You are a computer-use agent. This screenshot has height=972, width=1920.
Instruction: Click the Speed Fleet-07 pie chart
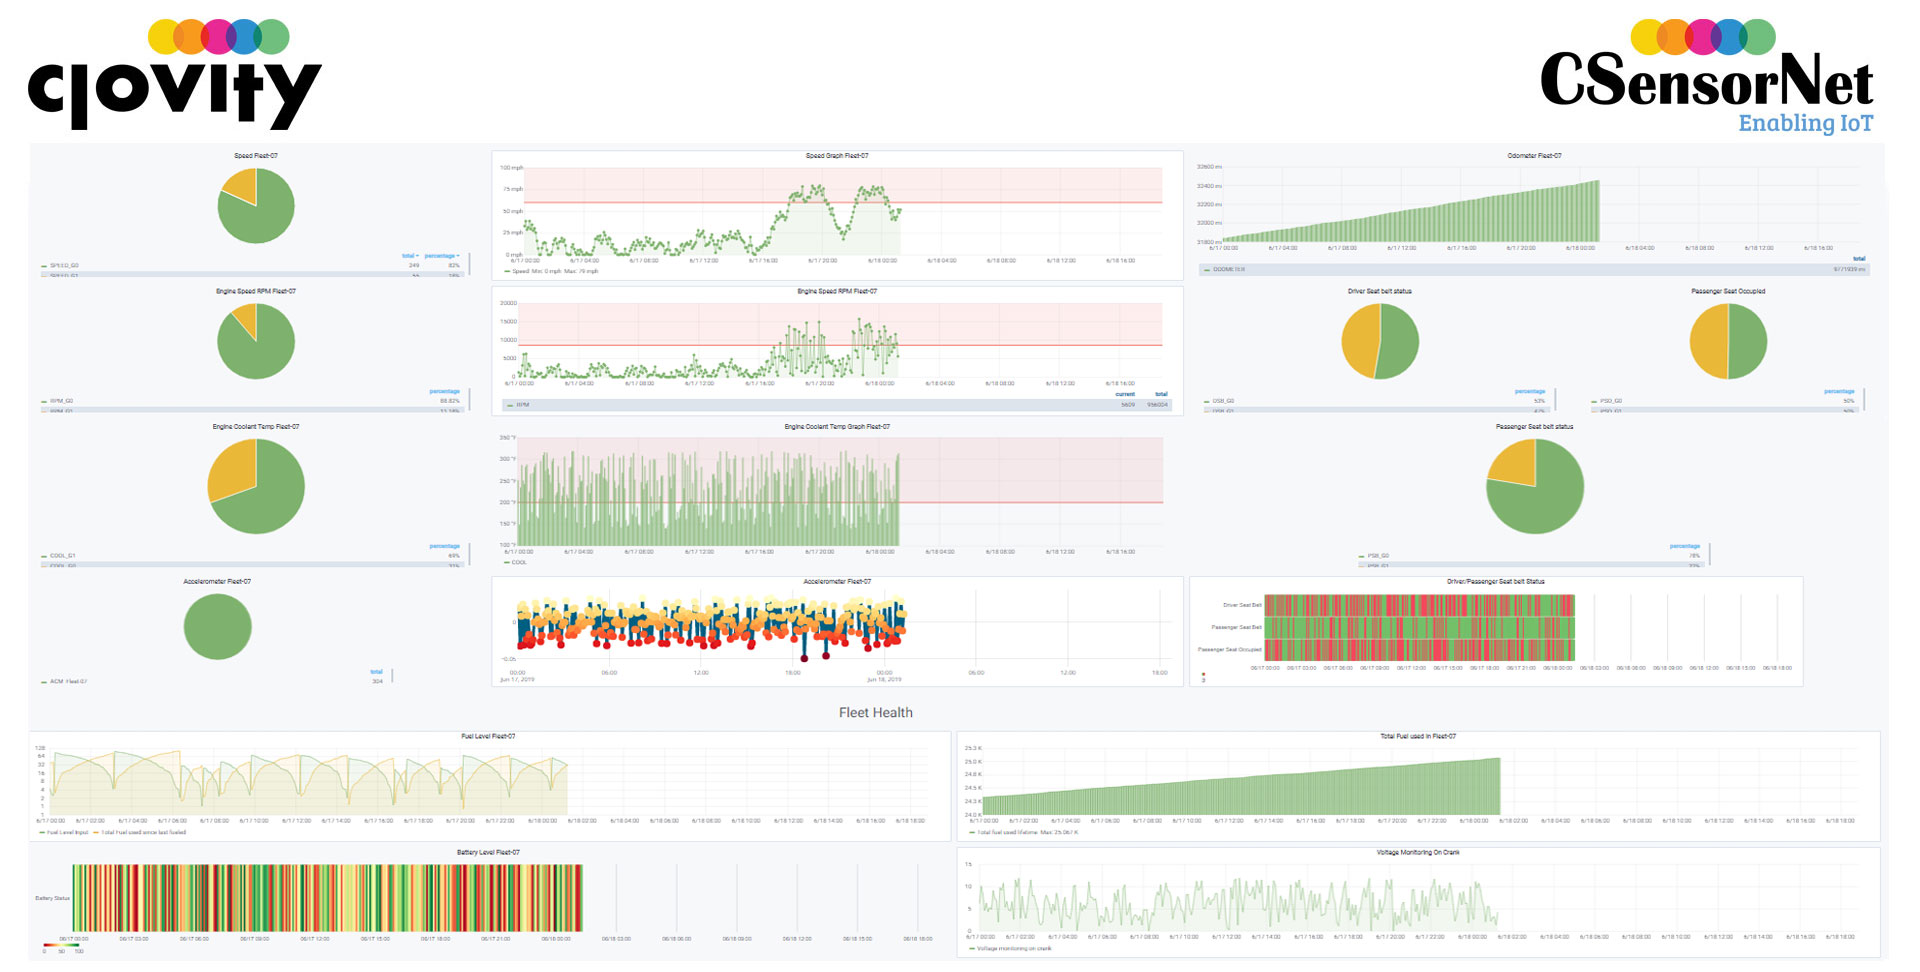coord(256,205)
